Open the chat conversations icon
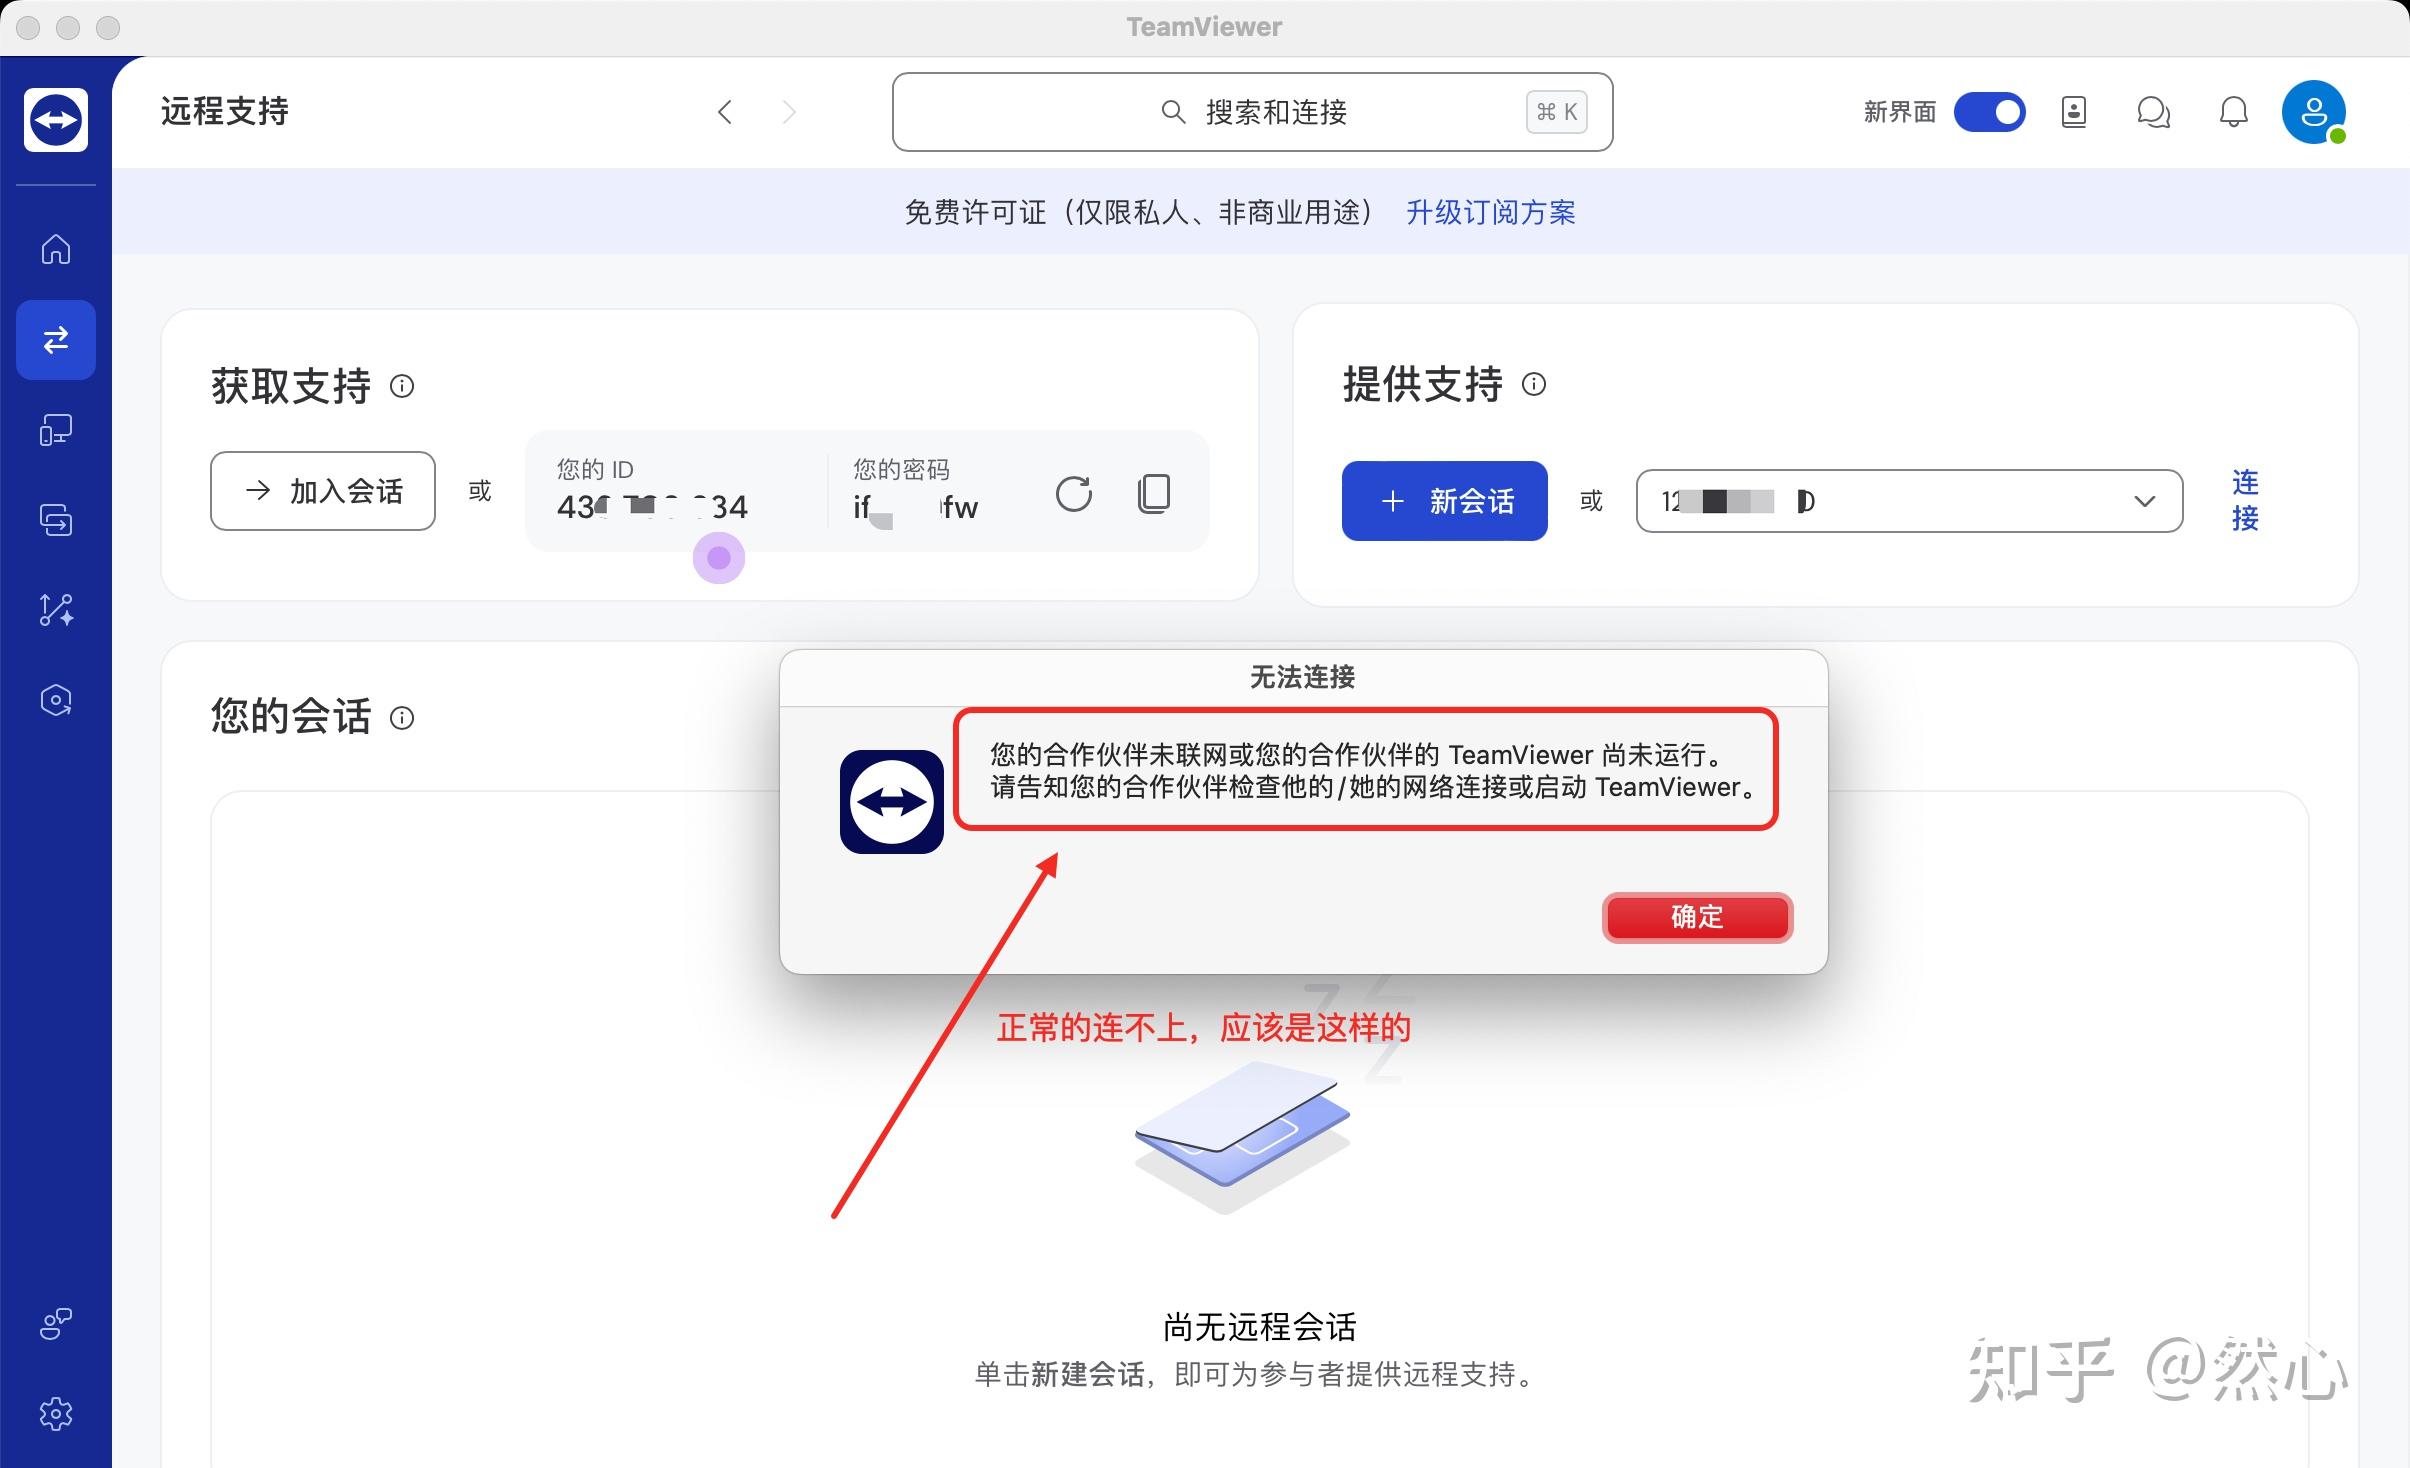2410x1468 pixels. [2152, 112]
